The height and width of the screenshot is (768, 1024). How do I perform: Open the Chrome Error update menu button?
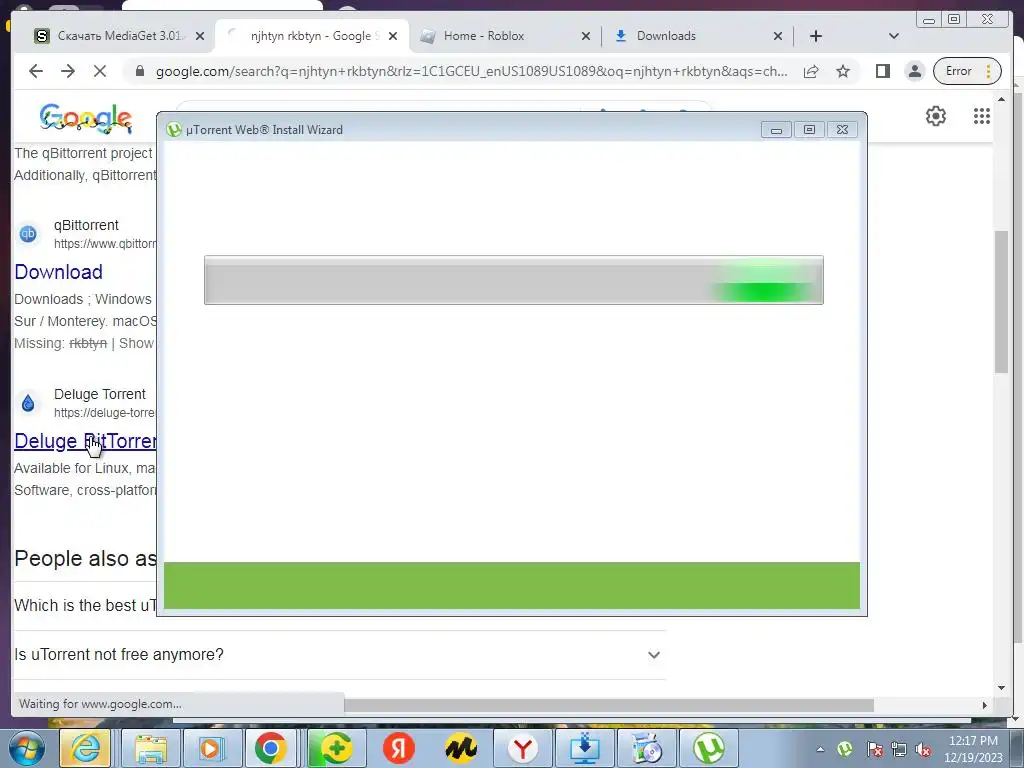967,71
